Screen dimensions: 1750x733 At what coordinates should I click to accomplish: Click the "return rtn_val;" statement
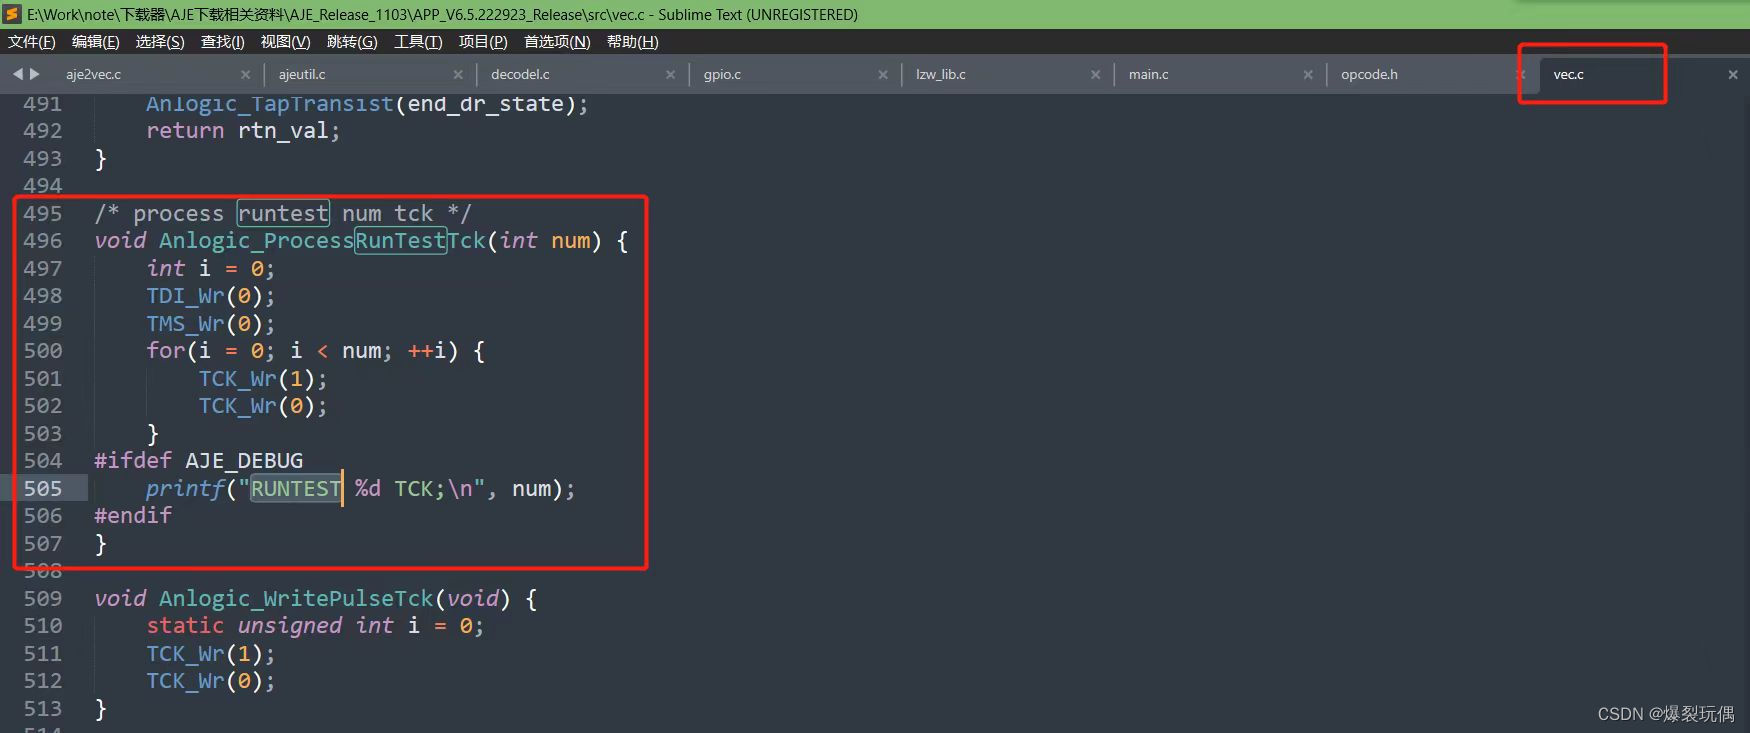(243, 131)
